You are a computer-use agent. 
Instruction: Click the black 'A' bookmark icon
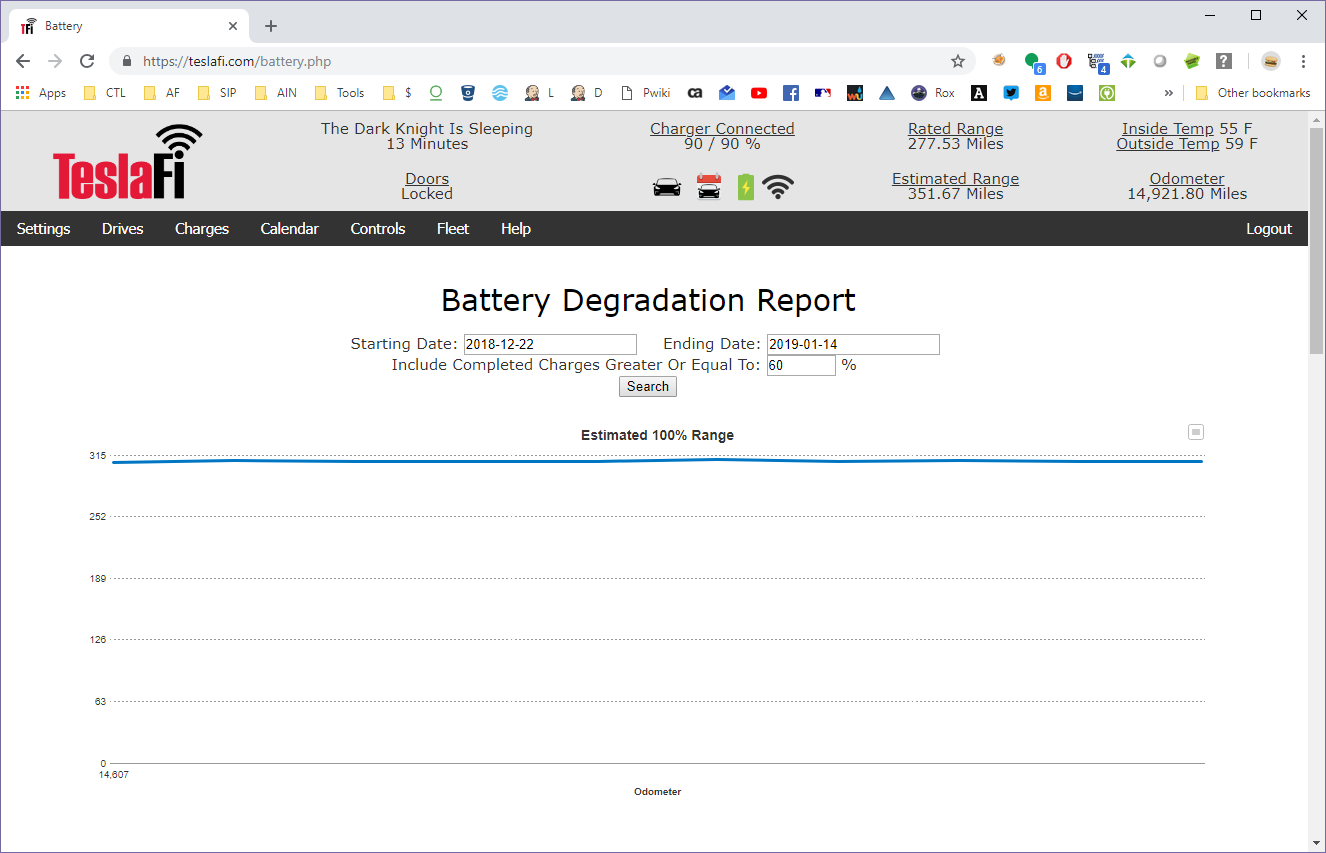click(x=979, y=93)
